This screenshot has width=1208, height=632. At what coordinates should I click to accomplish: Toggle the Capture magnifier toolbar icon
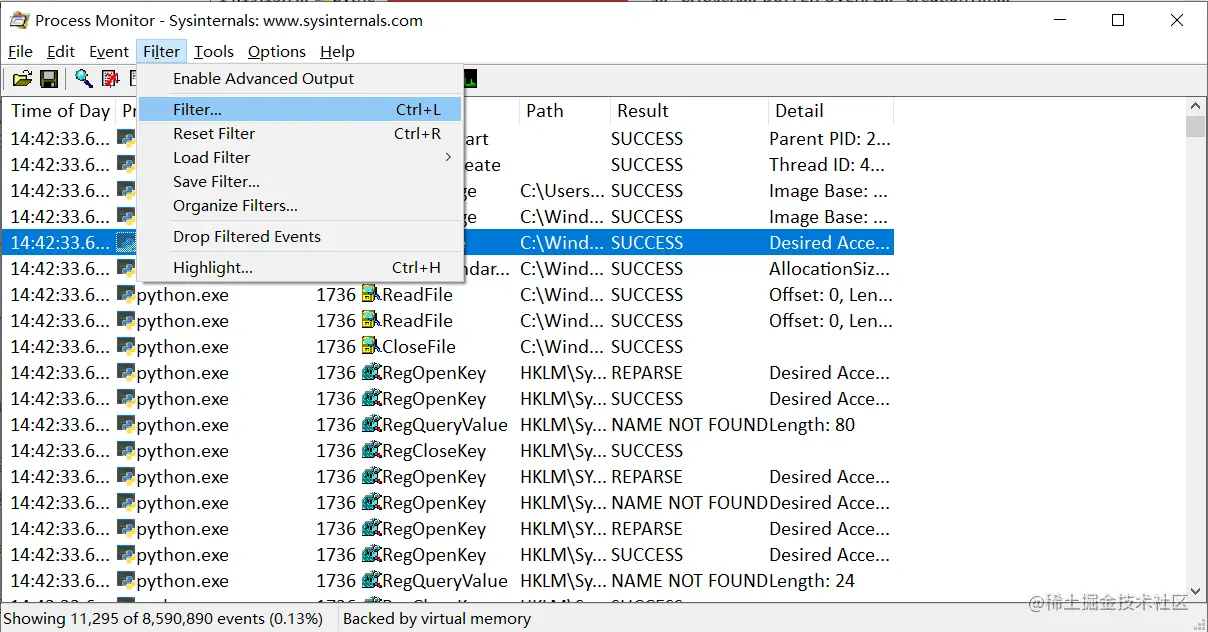pyautogui.click(x=84, y=79)
